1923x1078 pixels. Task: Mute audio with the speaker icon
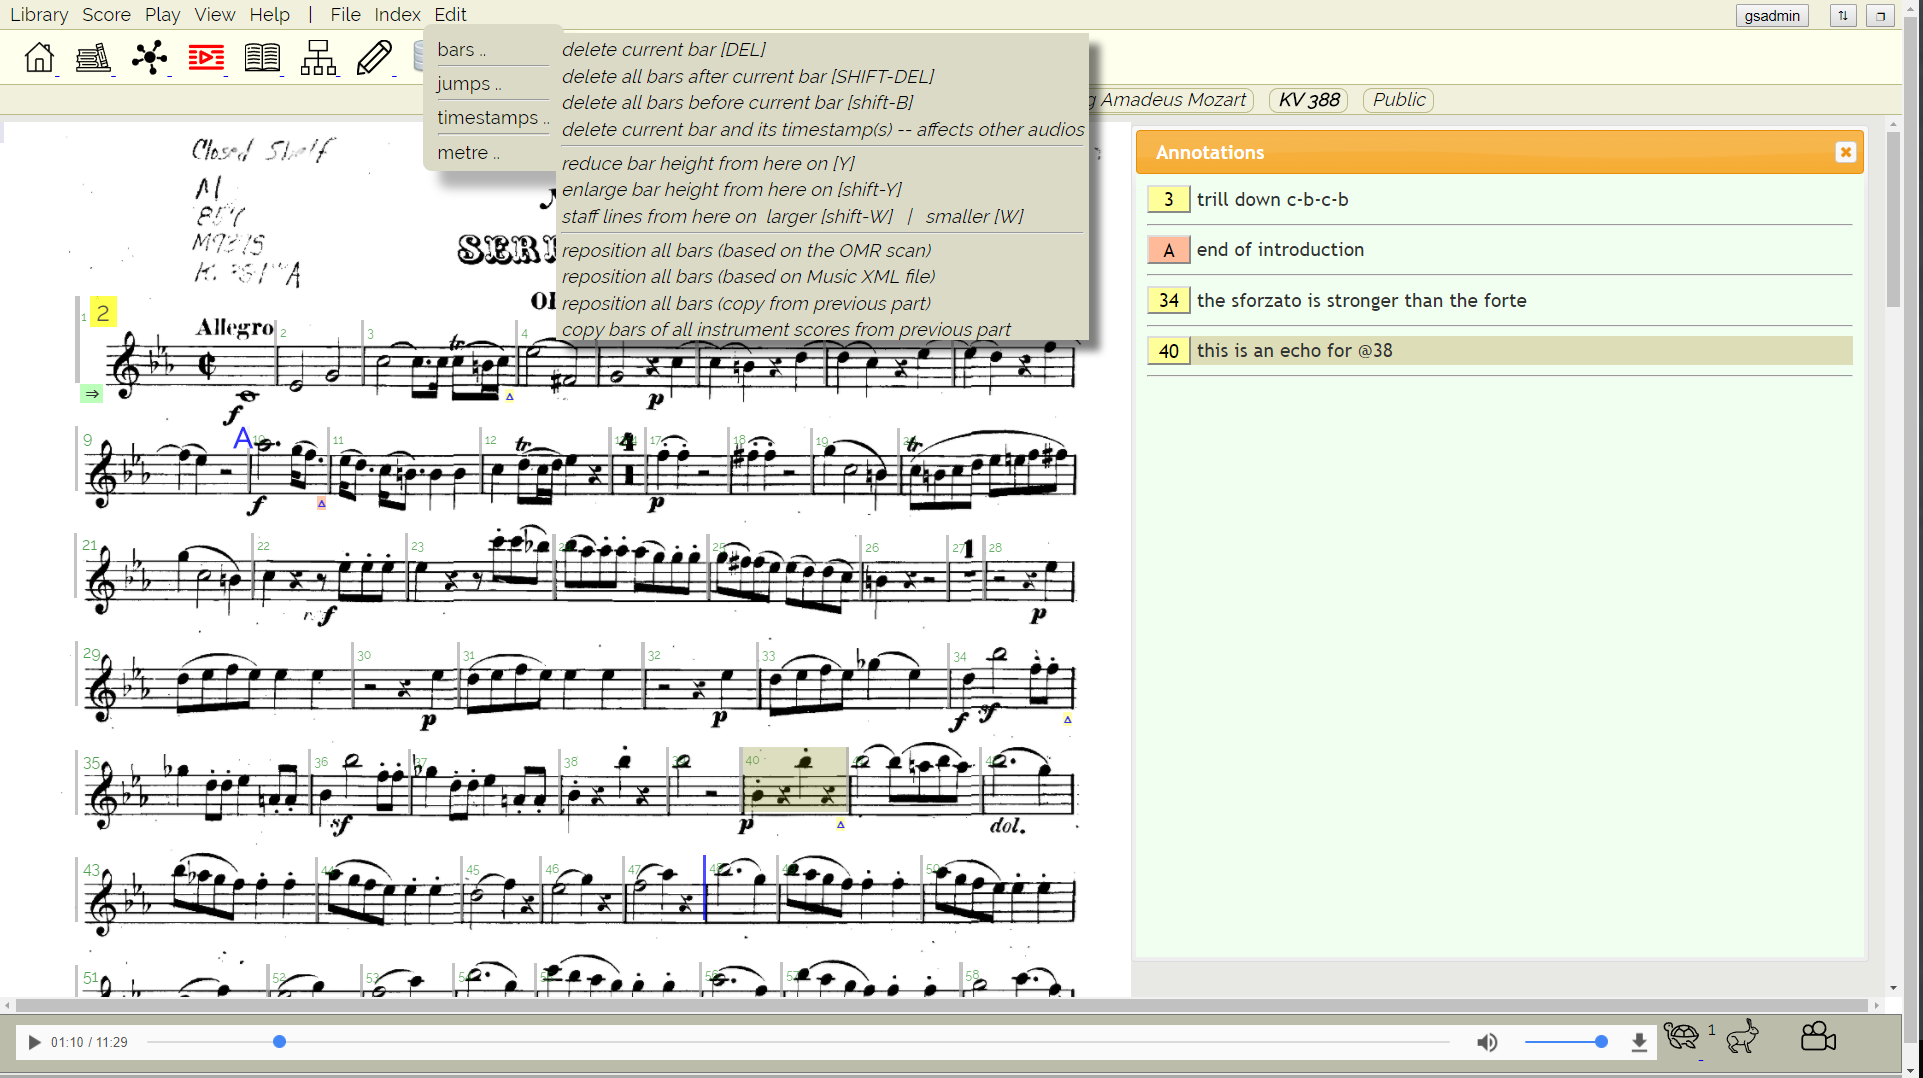[x=1487, y=1042]
